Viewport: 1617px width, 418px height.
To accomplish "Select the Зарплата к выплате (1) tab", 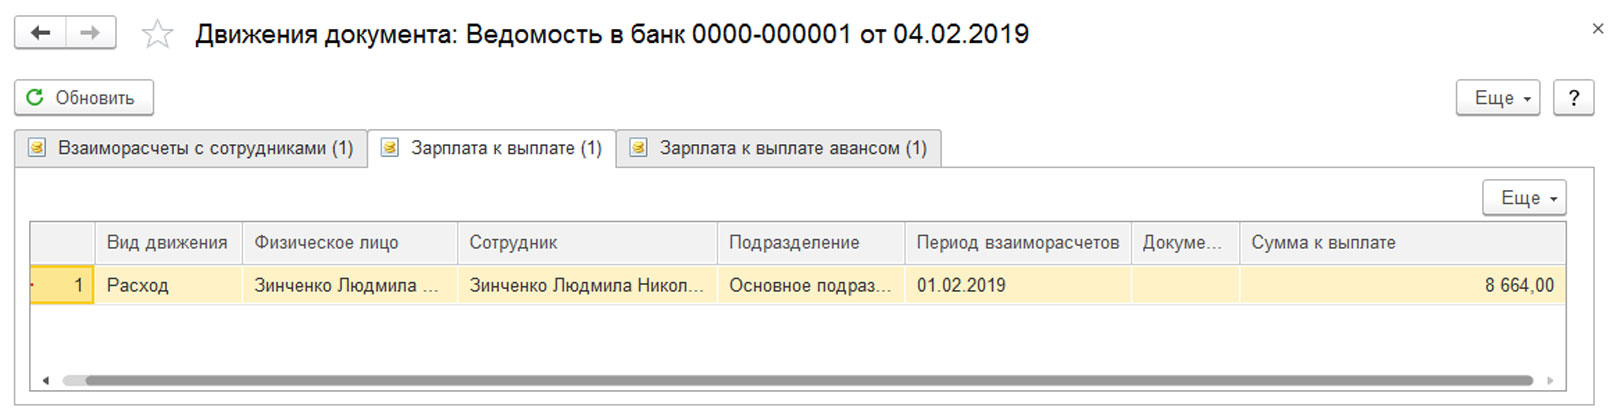I will tap(492, 148).
